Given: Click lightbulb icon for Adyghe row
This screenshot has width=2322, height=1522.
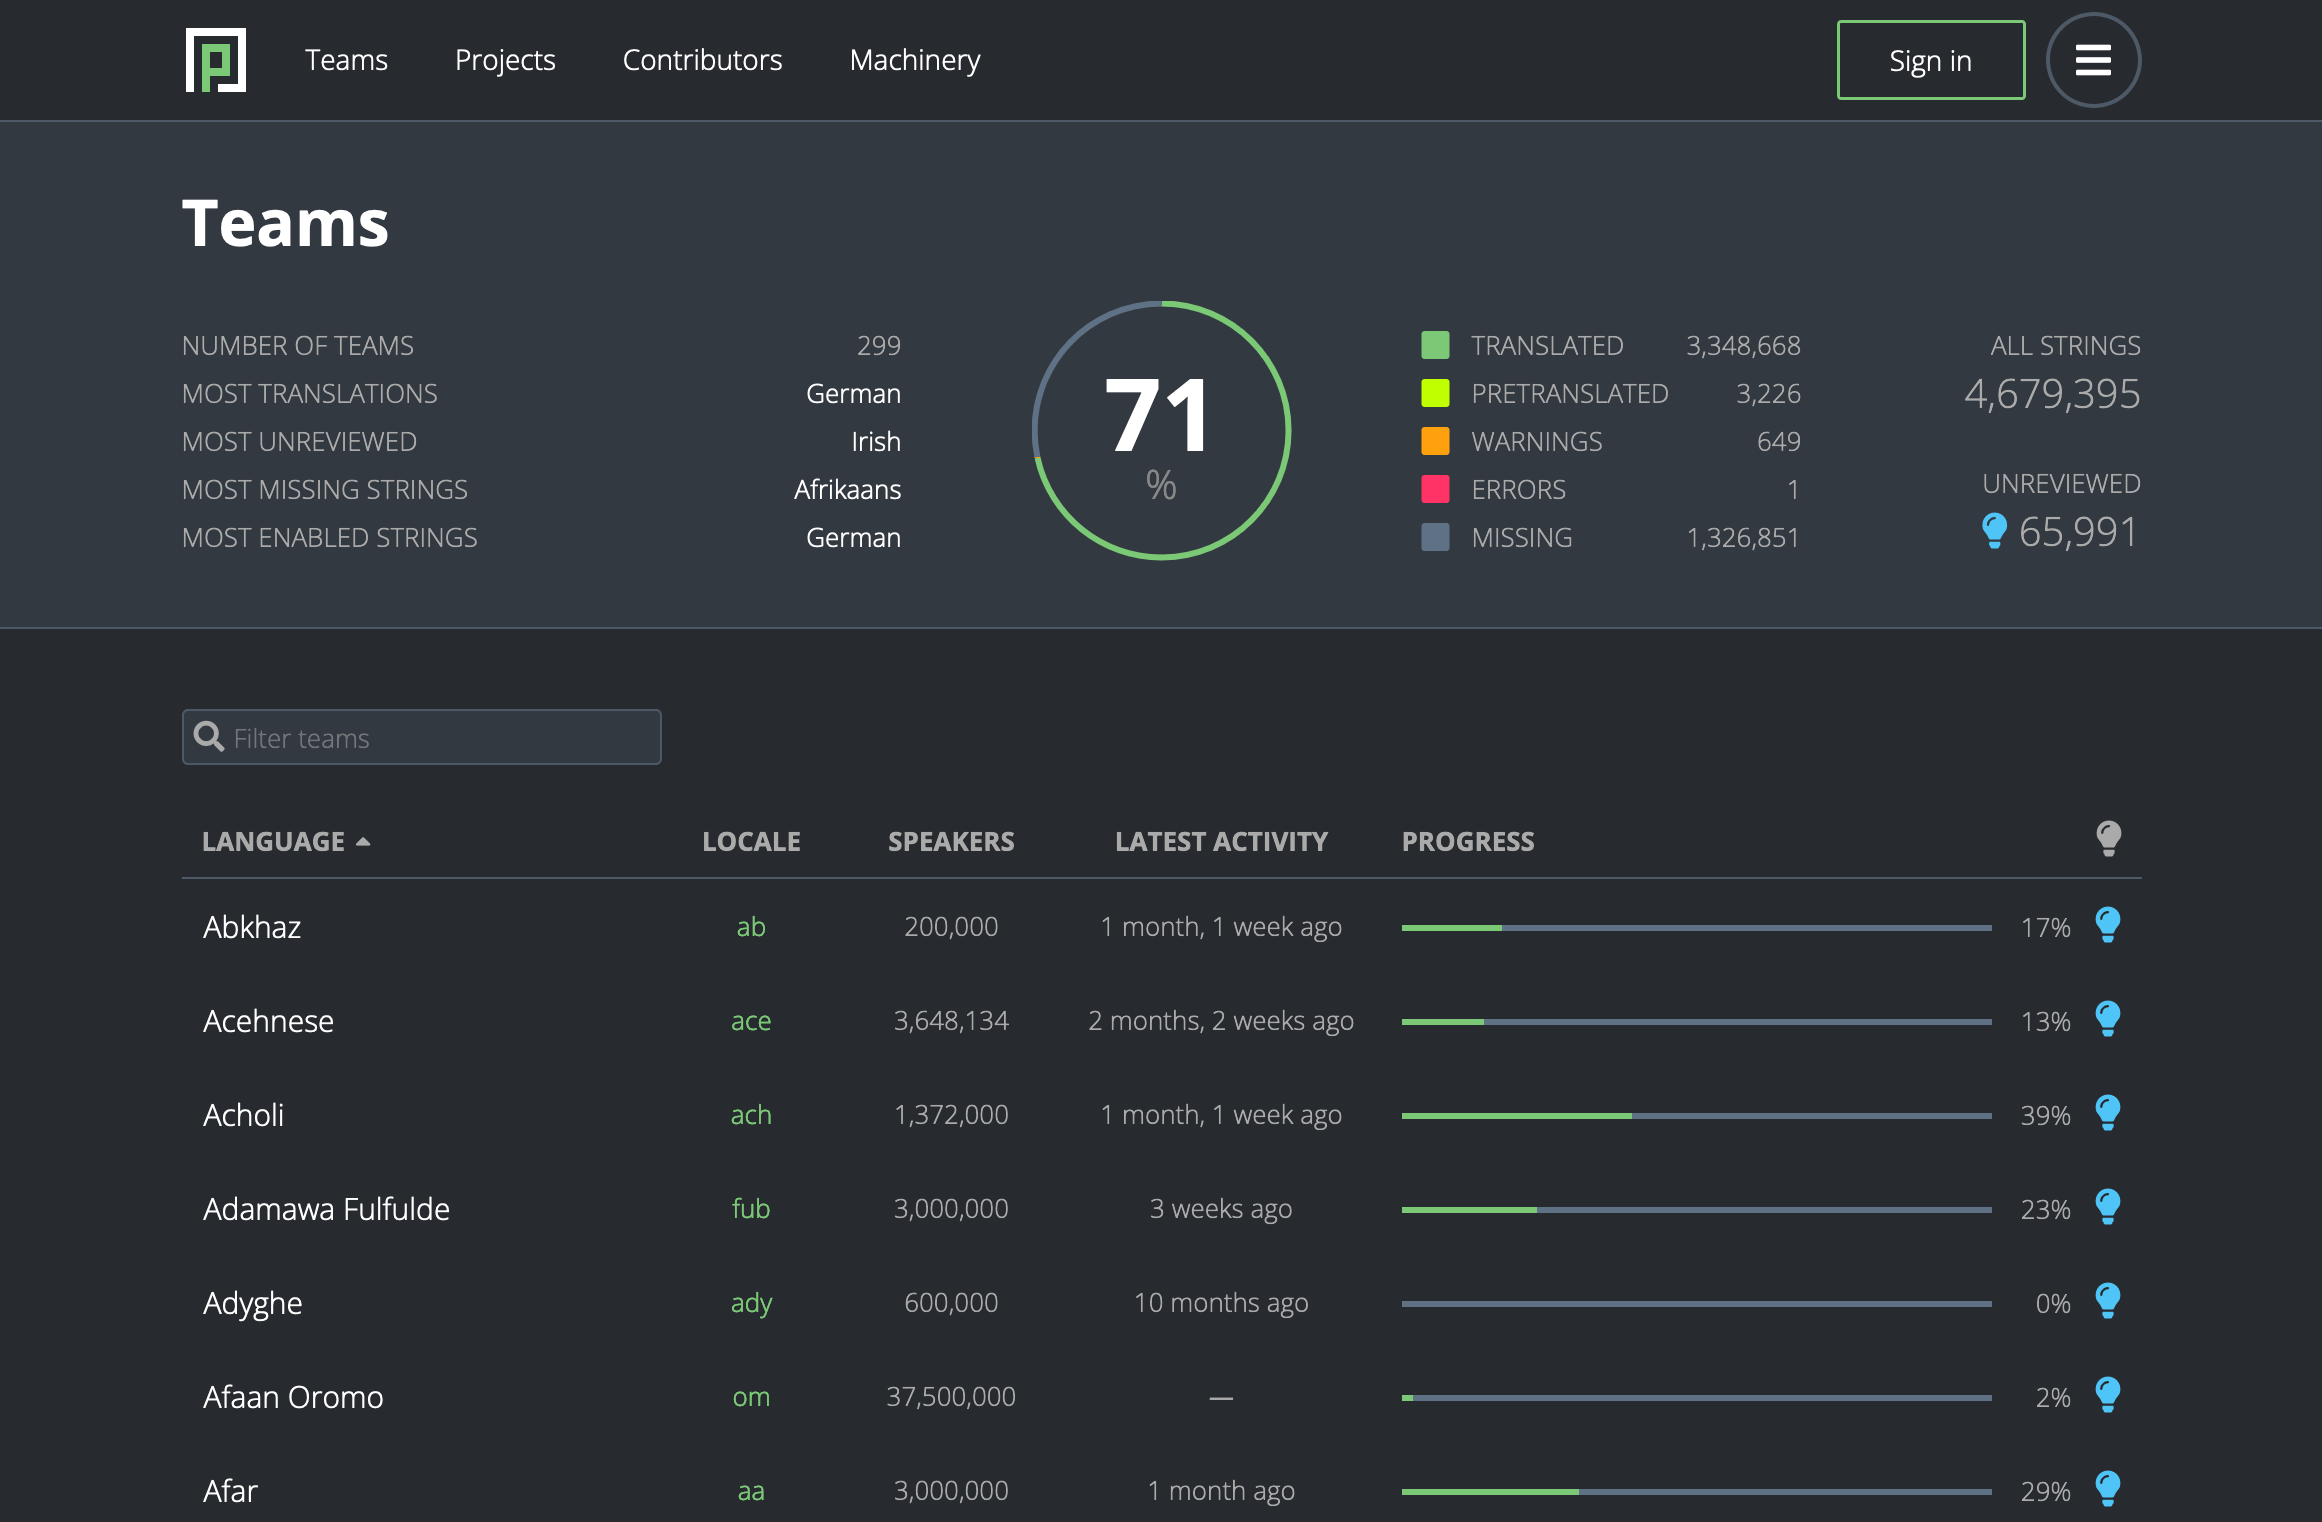Looking at the screenshot, I should 2108,1301.
